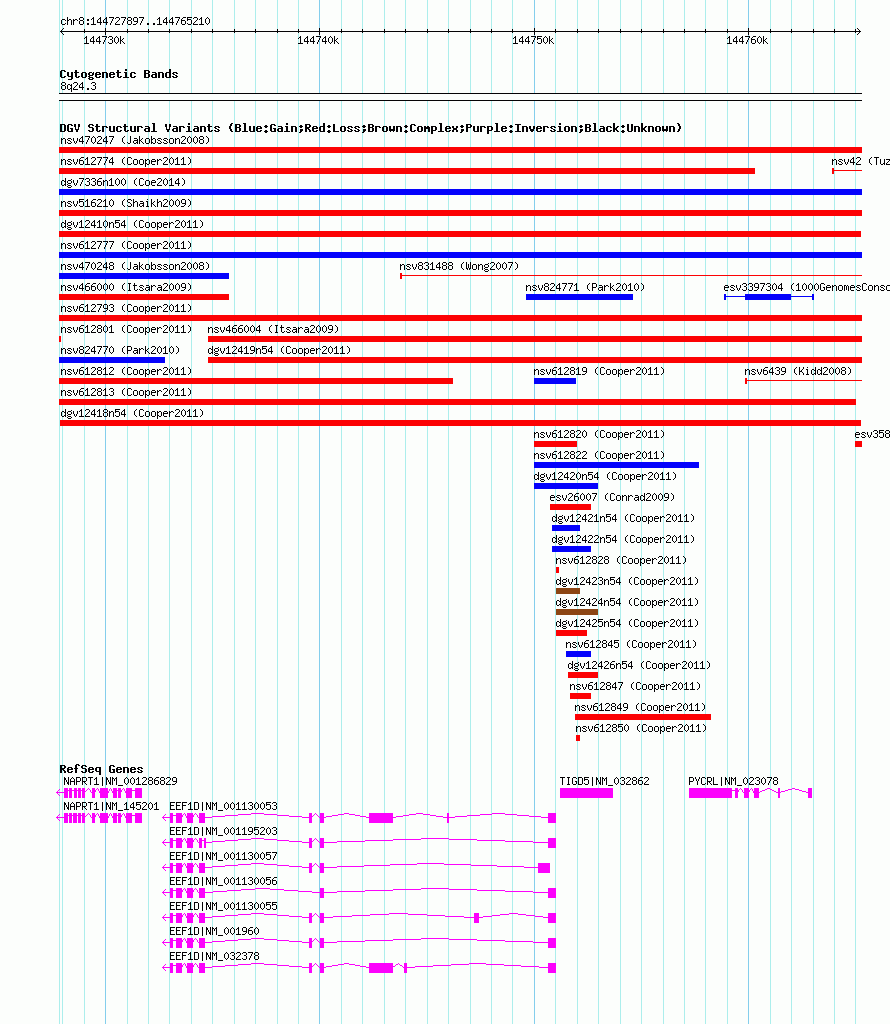The height and width of the screenshot is (1024, 890).
Task: Click the dgv12420n54 (Cooper2011) label
Action: pos(605,475)
